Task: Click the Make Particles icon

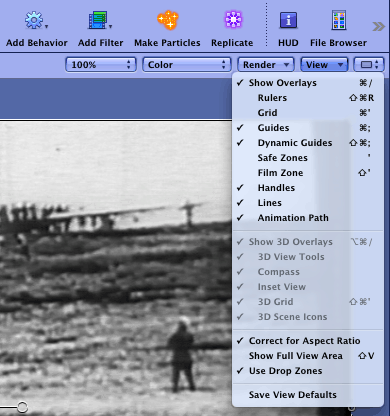Action: [x=168, y=20]
